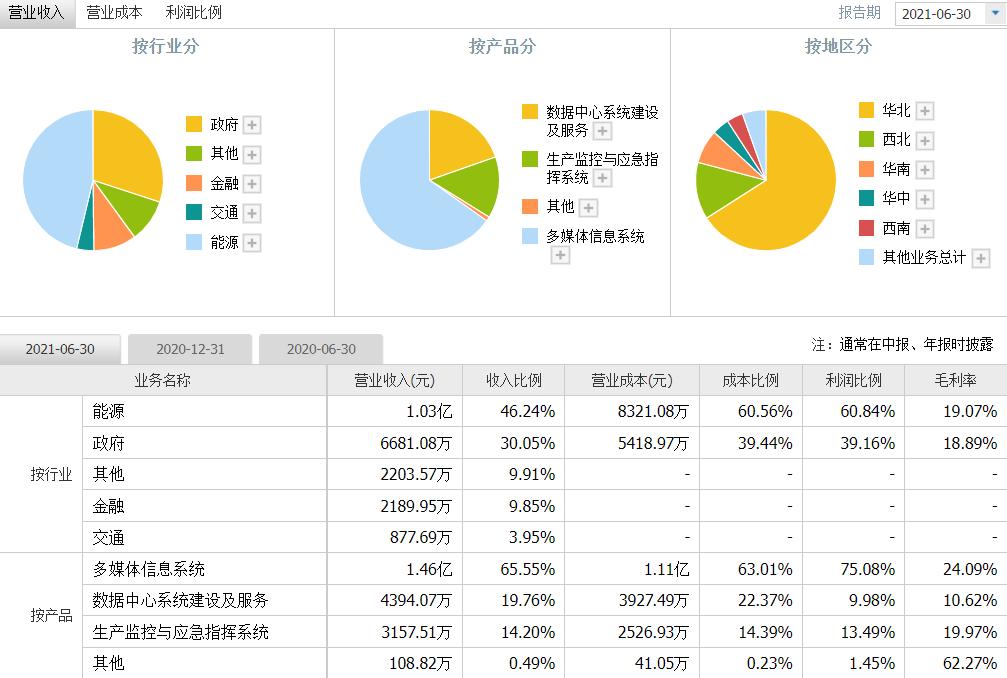Click the 营业成本(元) column header
The image size is (1007, 678).
(x=632, y=381)
